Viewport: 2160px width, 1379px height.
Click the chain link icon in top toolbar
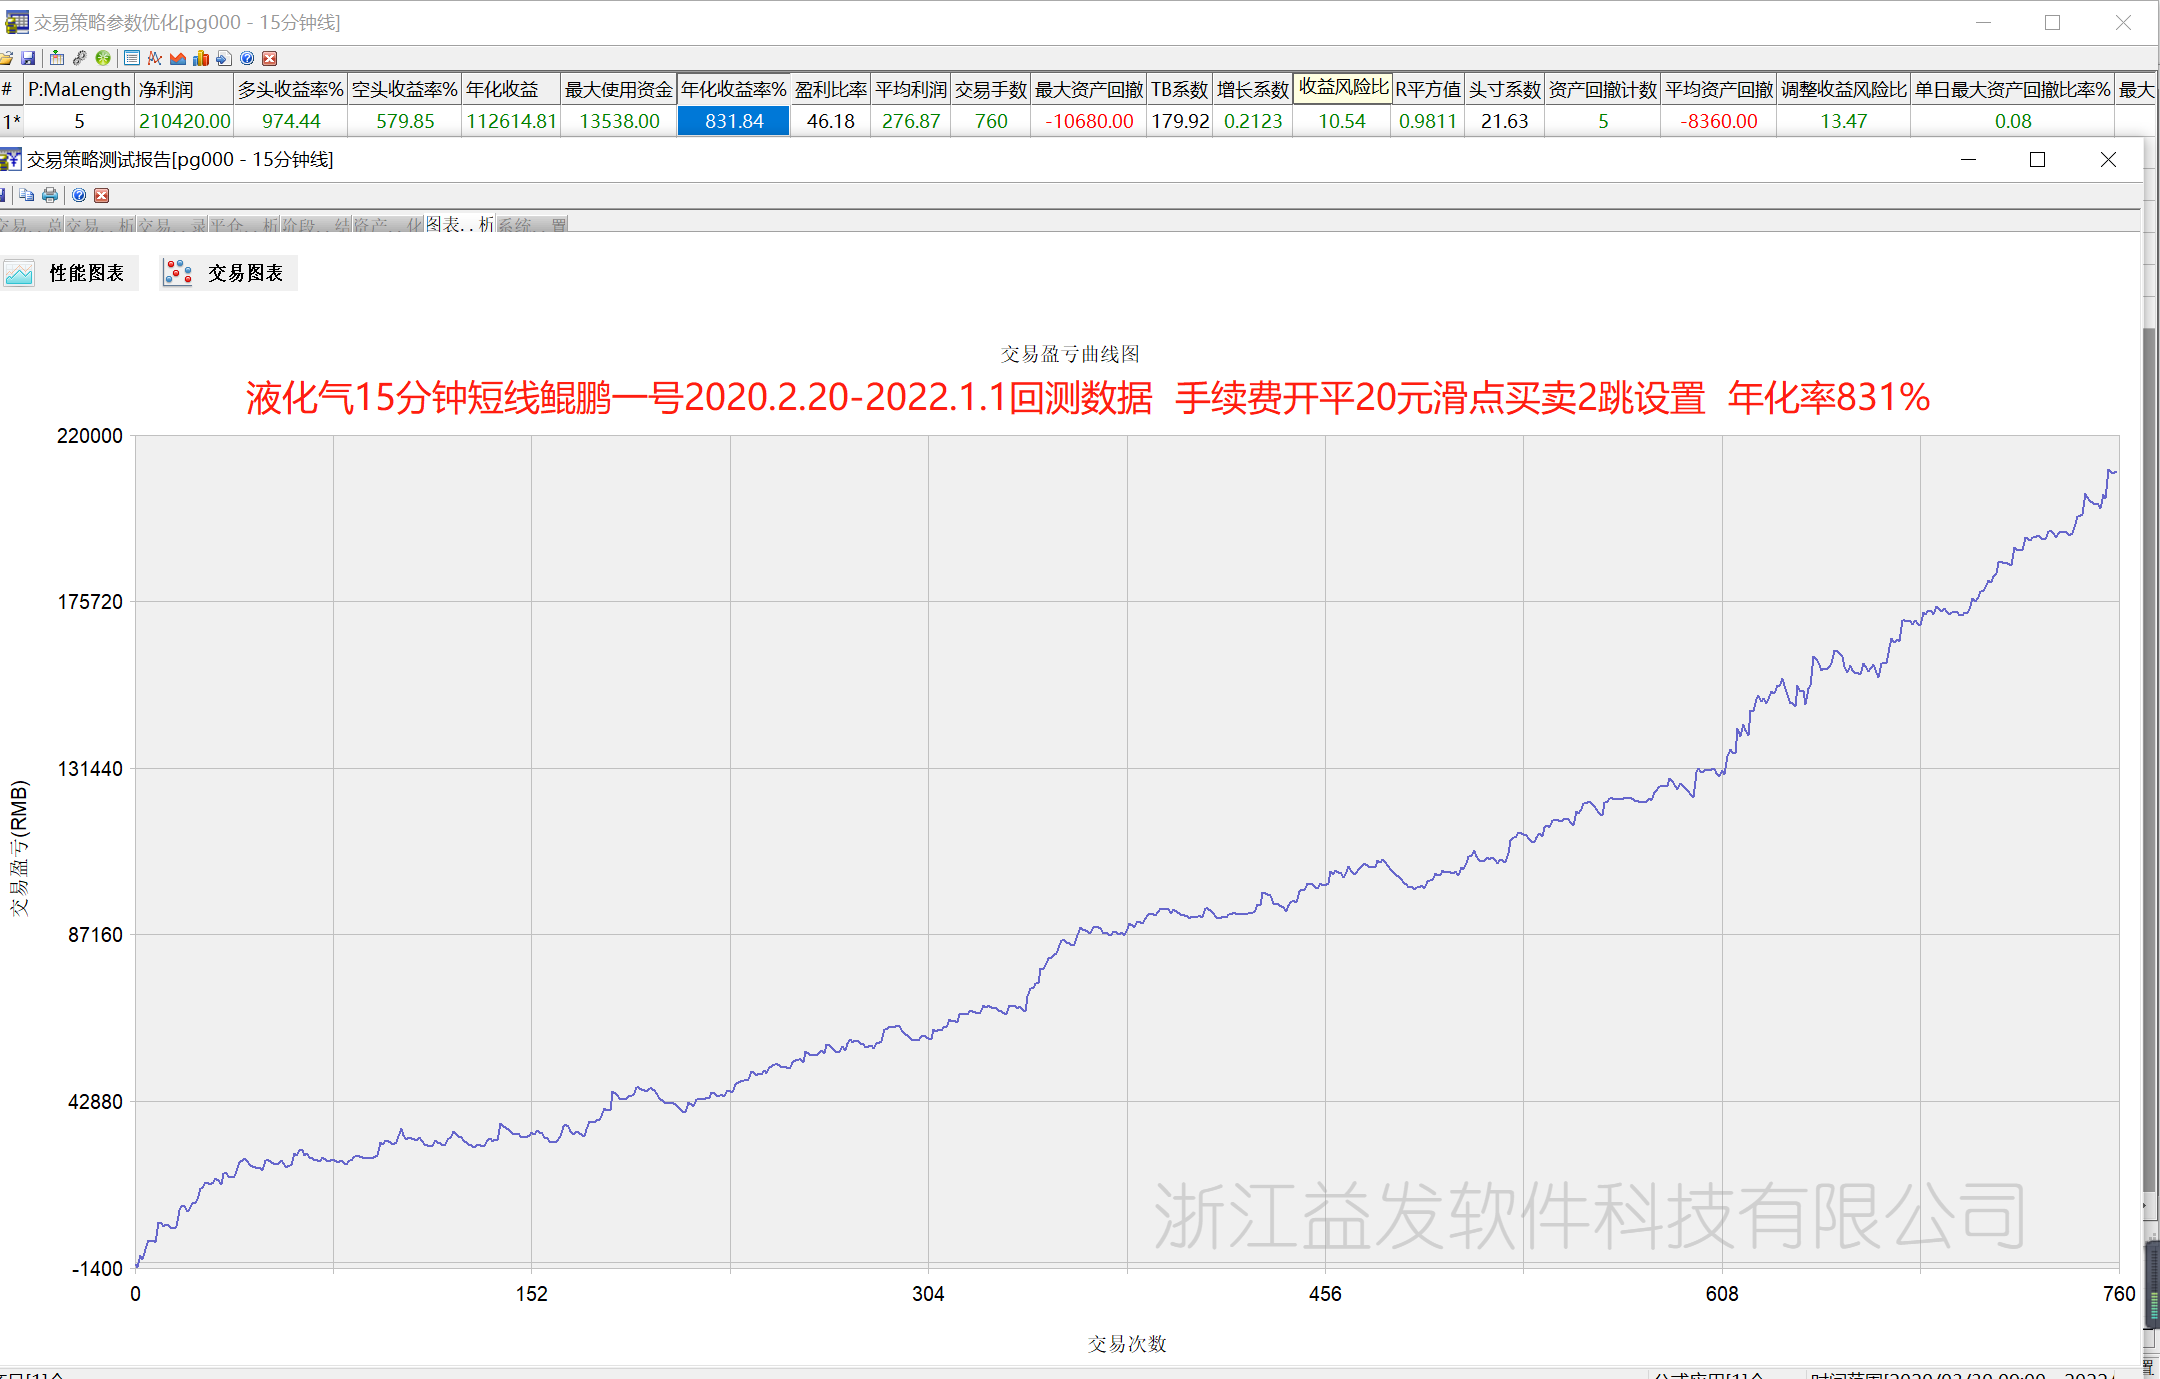click(x=80, y=58)
